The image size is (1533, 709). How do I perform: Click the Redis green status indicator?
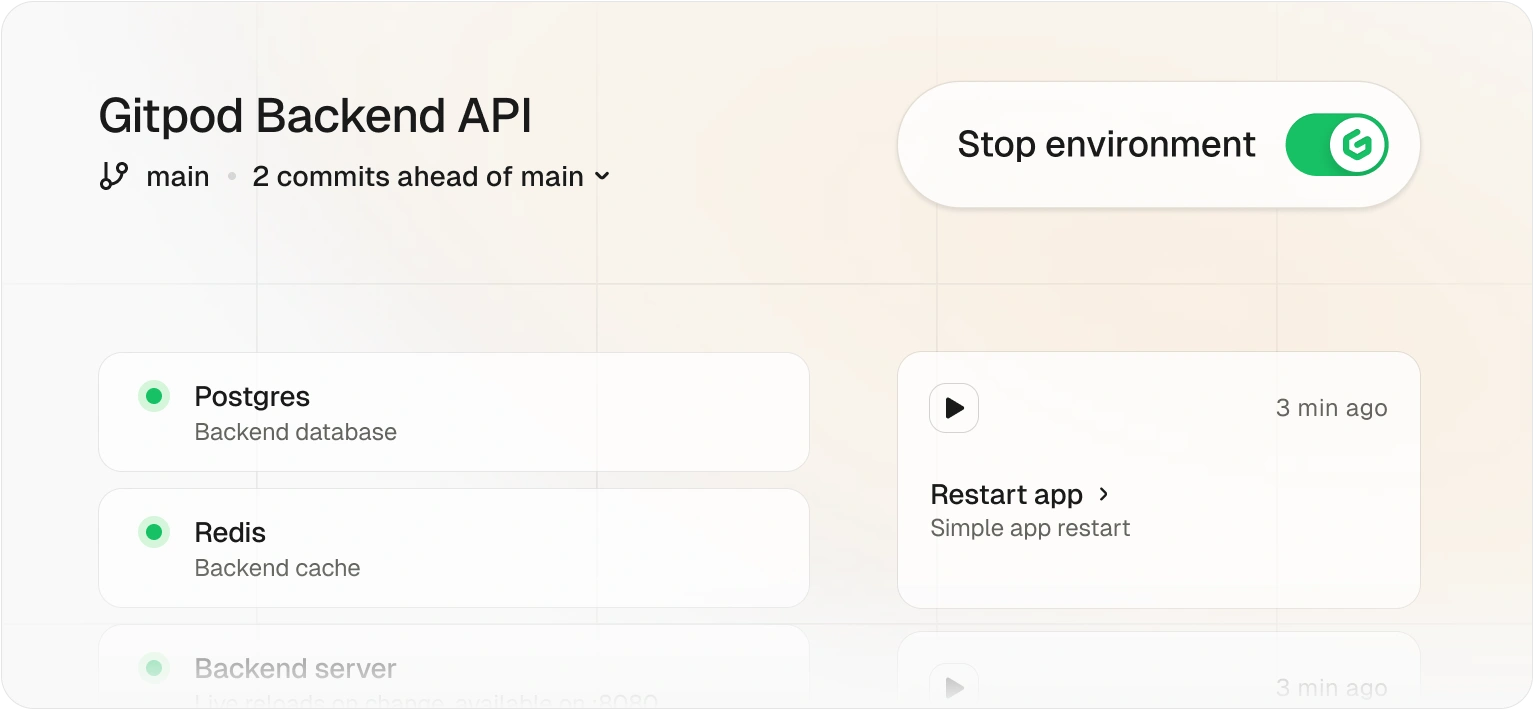point(154,533)
